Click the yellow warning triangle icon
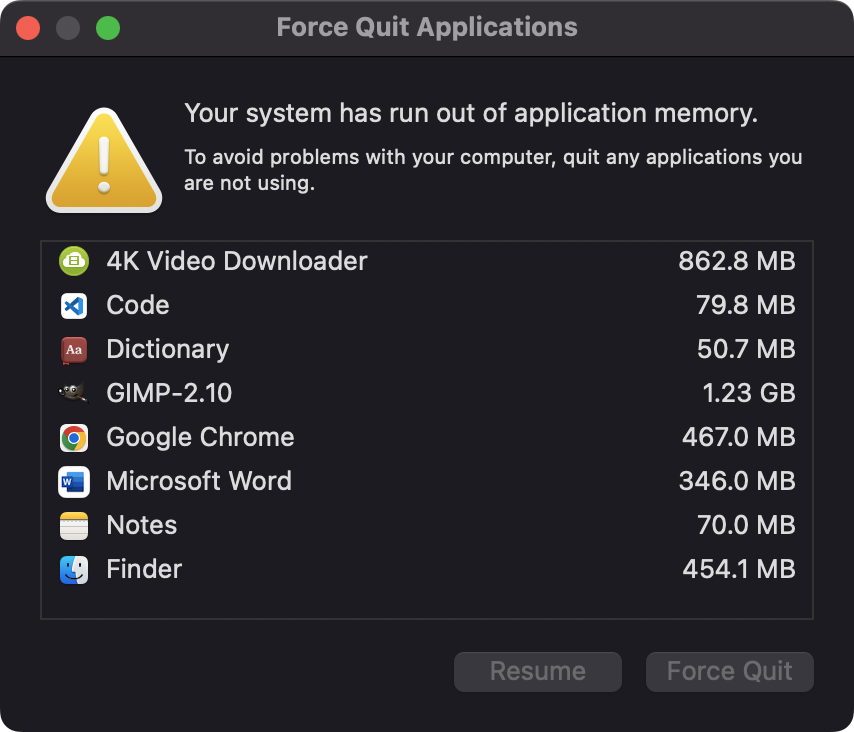854x732 pixels. tap(103, 161)
